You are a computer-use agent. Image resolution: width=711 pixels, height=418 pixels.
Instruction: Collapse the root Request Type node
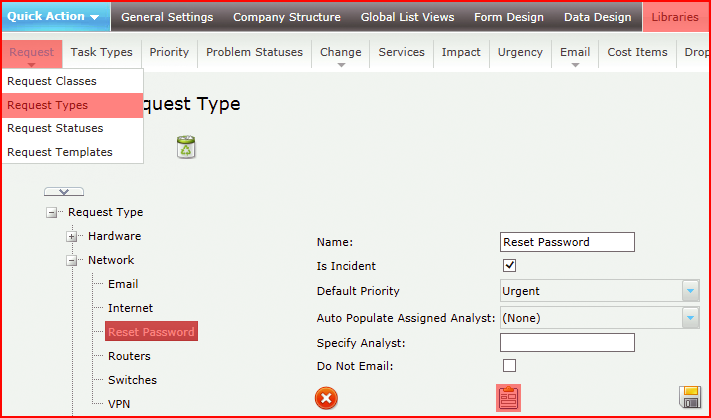pos(51,213)
